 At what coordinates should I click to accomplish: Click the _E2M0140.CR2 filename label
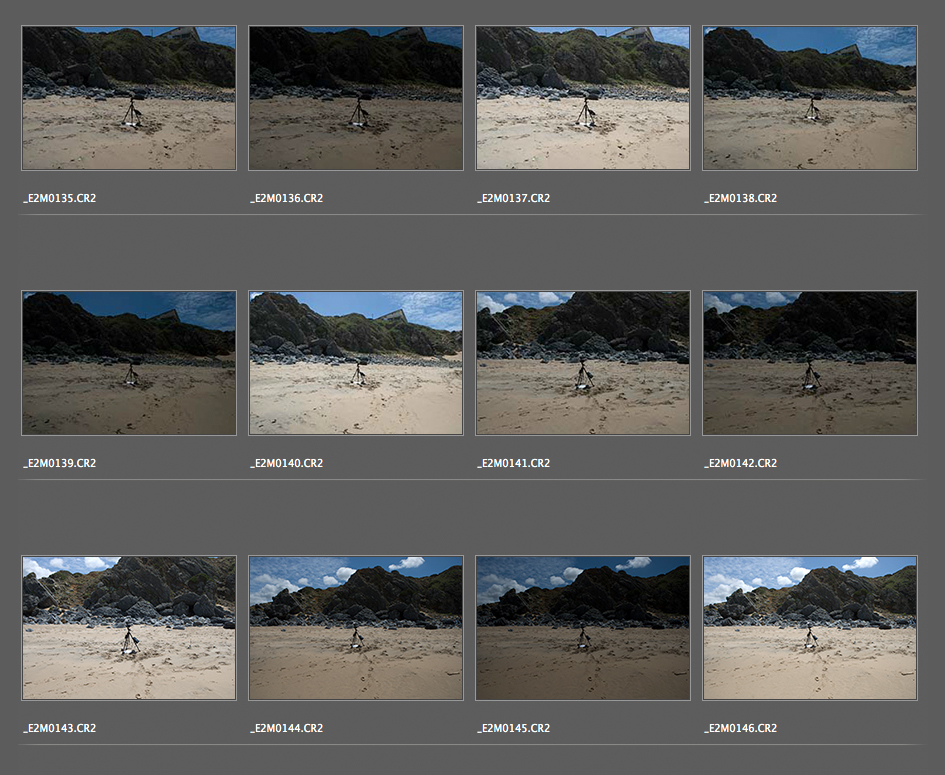tap(287, 463)
